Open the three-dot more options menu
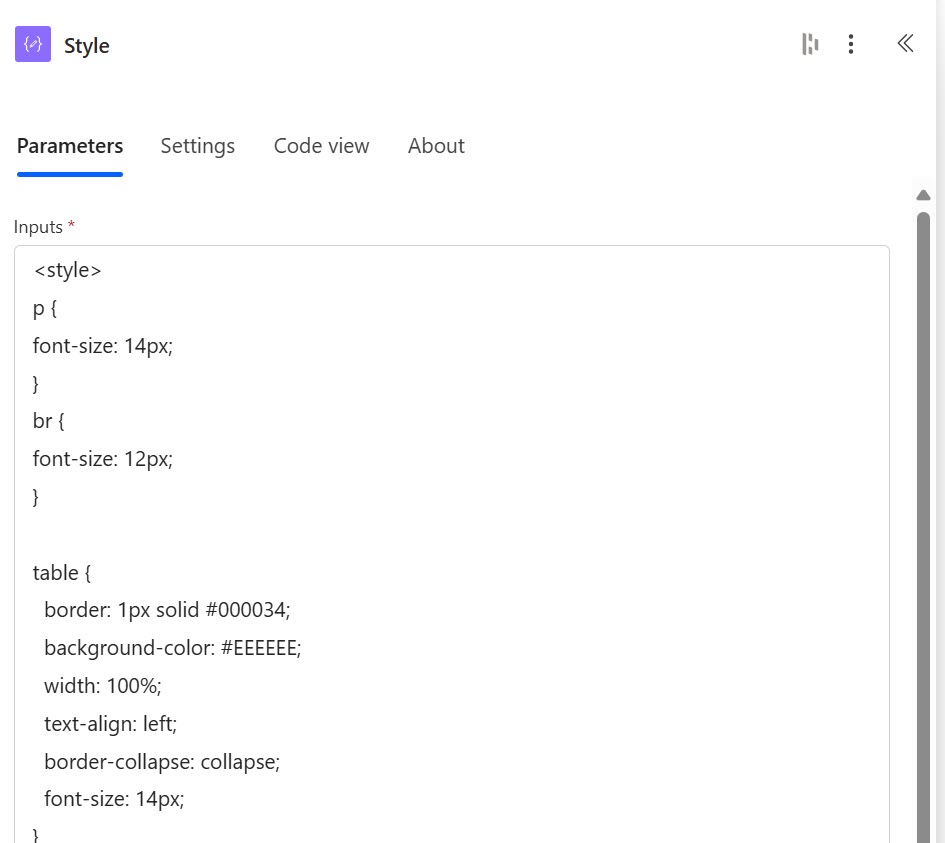 coord(850,44)
